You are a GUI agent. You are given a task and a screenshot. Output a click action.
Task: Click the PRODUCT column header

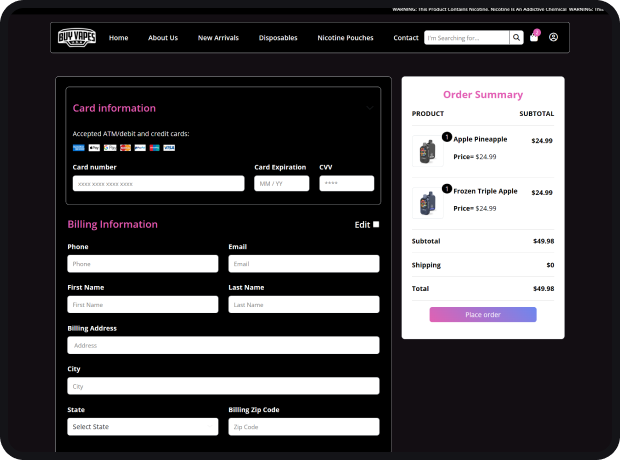click(x=428, y=114)
